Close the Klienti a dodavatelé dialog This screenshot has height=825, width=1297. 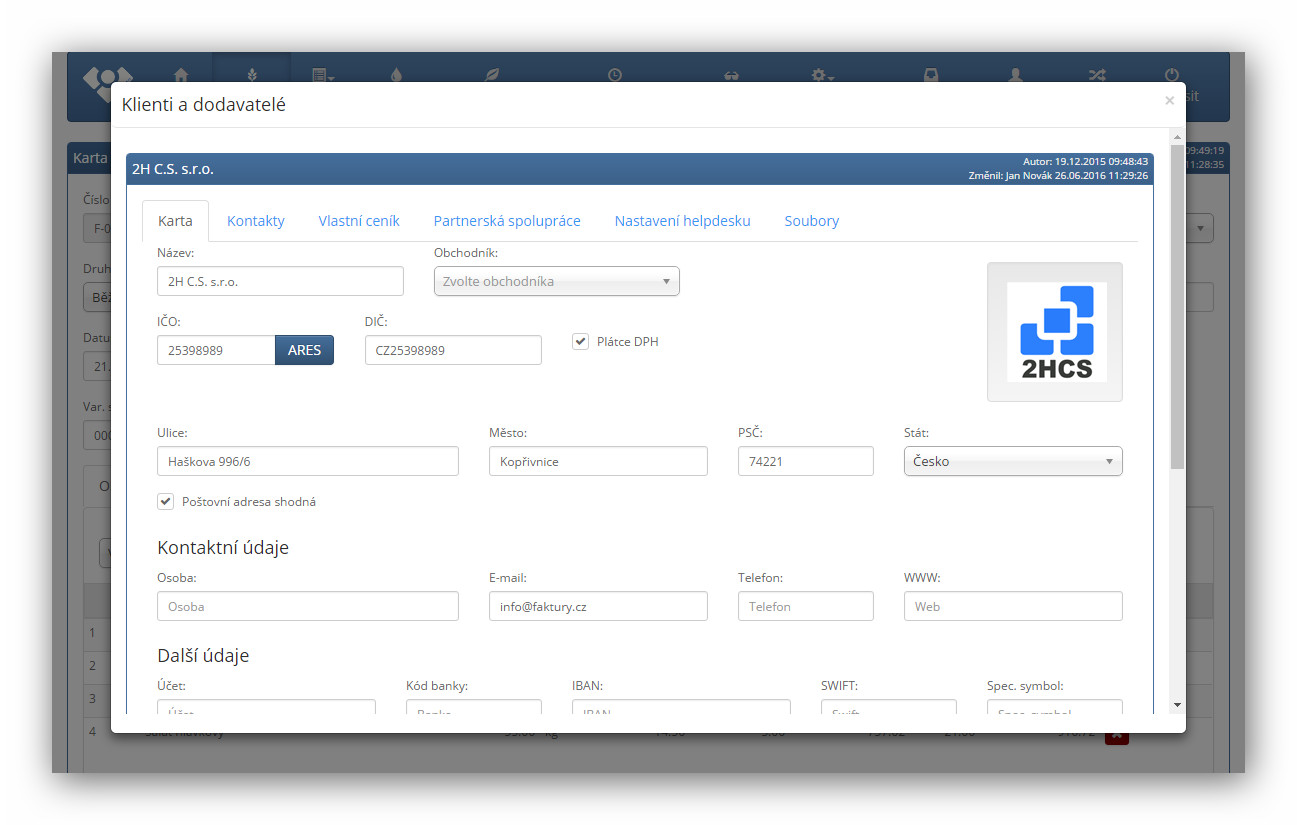(1169, 100)
